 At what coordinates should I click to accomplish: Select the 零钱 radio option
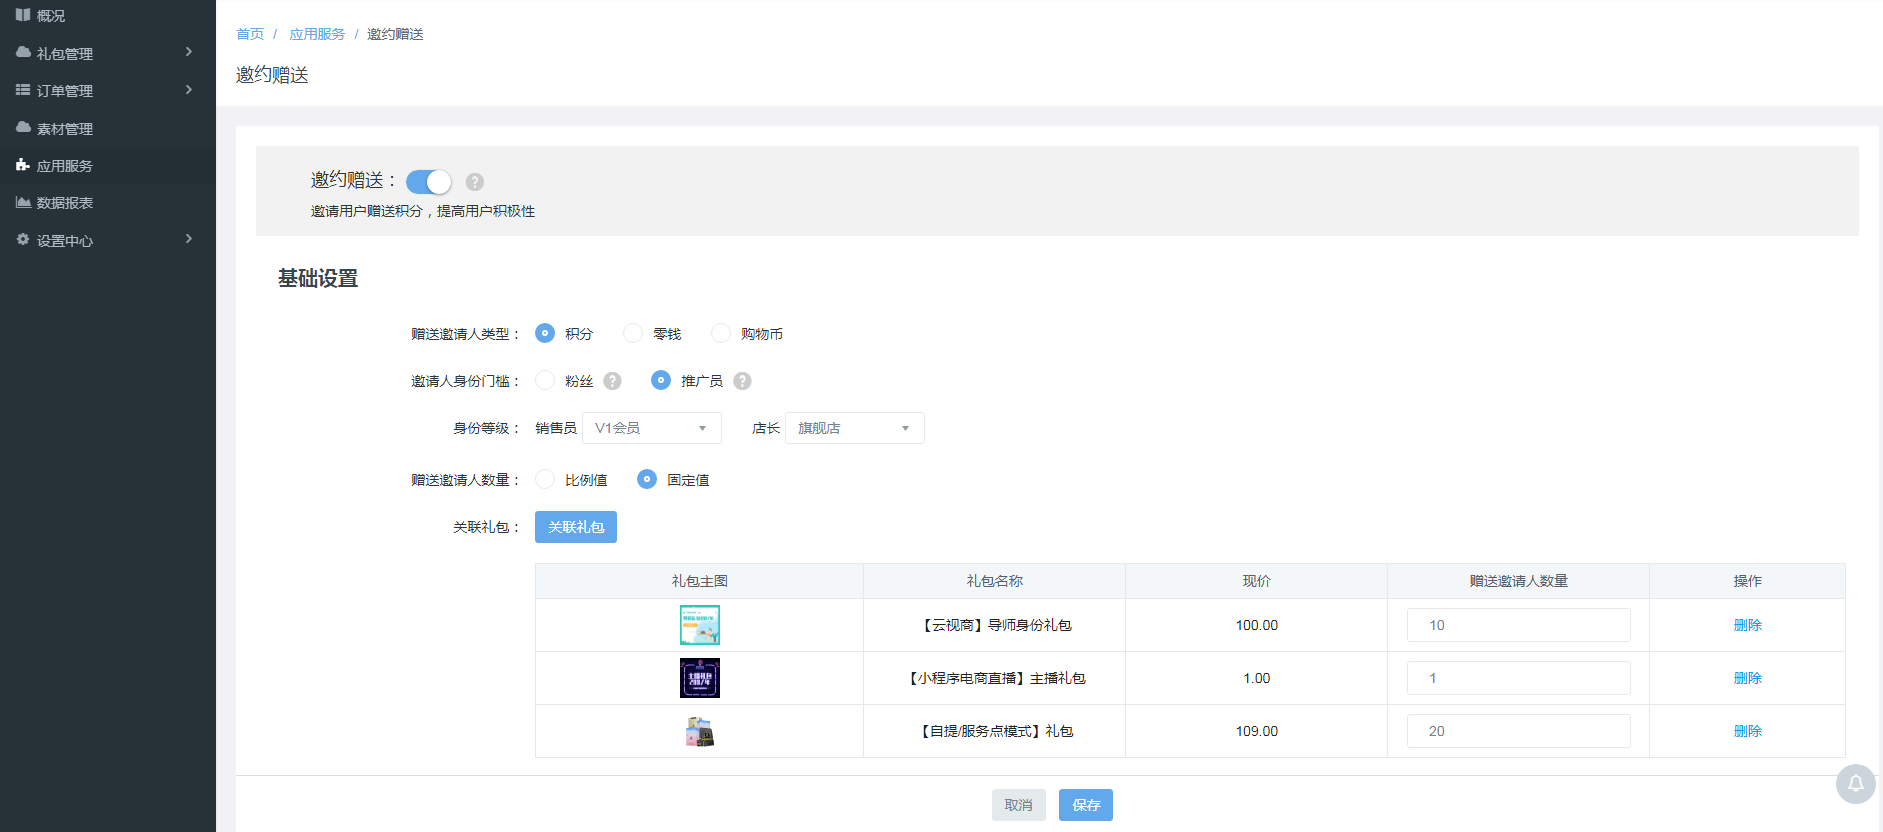(633, 333)
